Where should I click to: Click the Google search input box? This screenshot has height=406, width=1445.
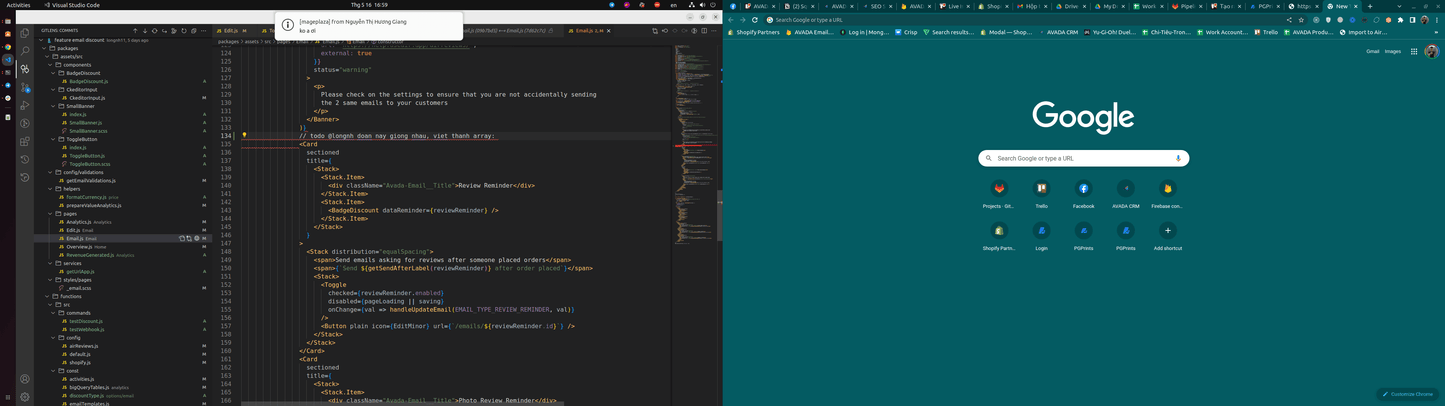click(1083, 158)
